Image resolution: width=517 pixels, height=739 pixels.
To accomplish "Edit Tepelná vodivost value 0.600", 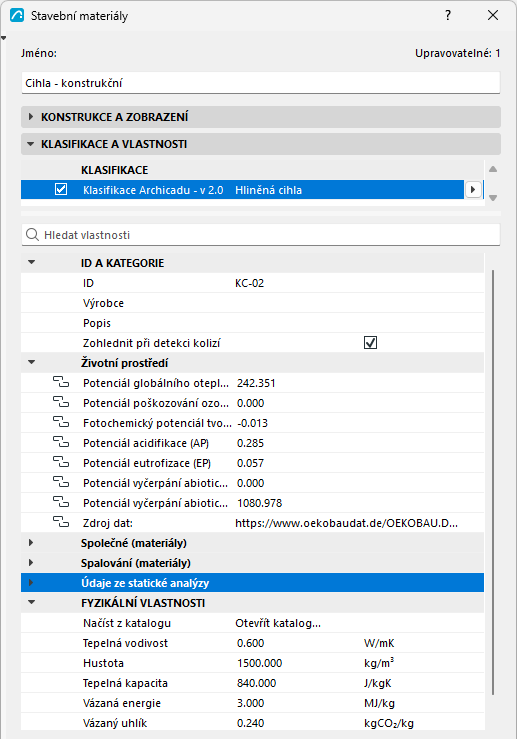I will pos(251,643).
